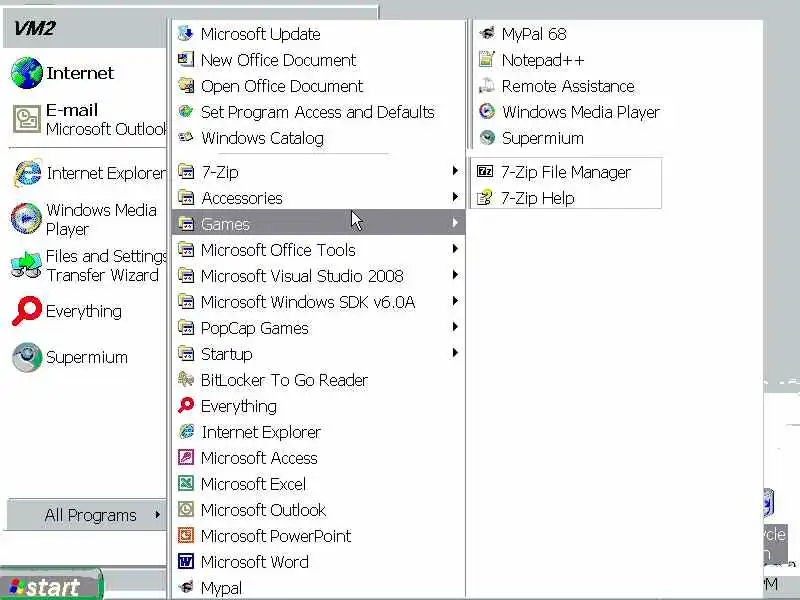The image size is (800, 600).
Task: Expand the PopCap Games submenu arrow
Action: pos(455,328)
